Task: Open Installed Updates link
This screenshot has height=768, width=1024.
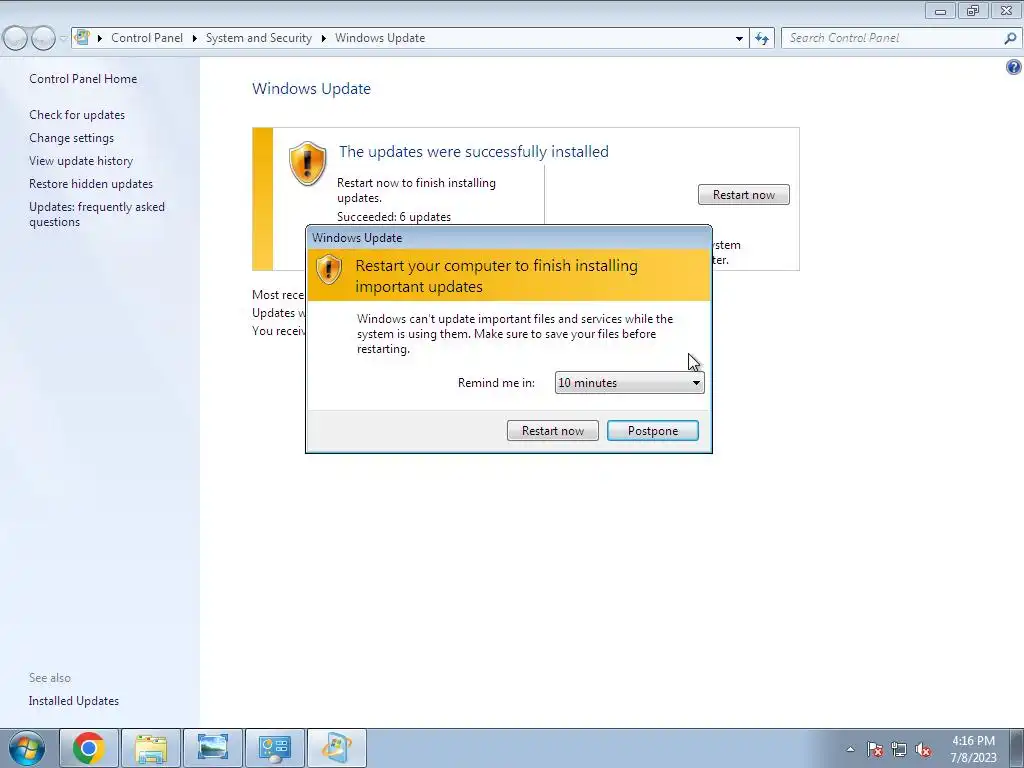Action: (x=74, y=701)
